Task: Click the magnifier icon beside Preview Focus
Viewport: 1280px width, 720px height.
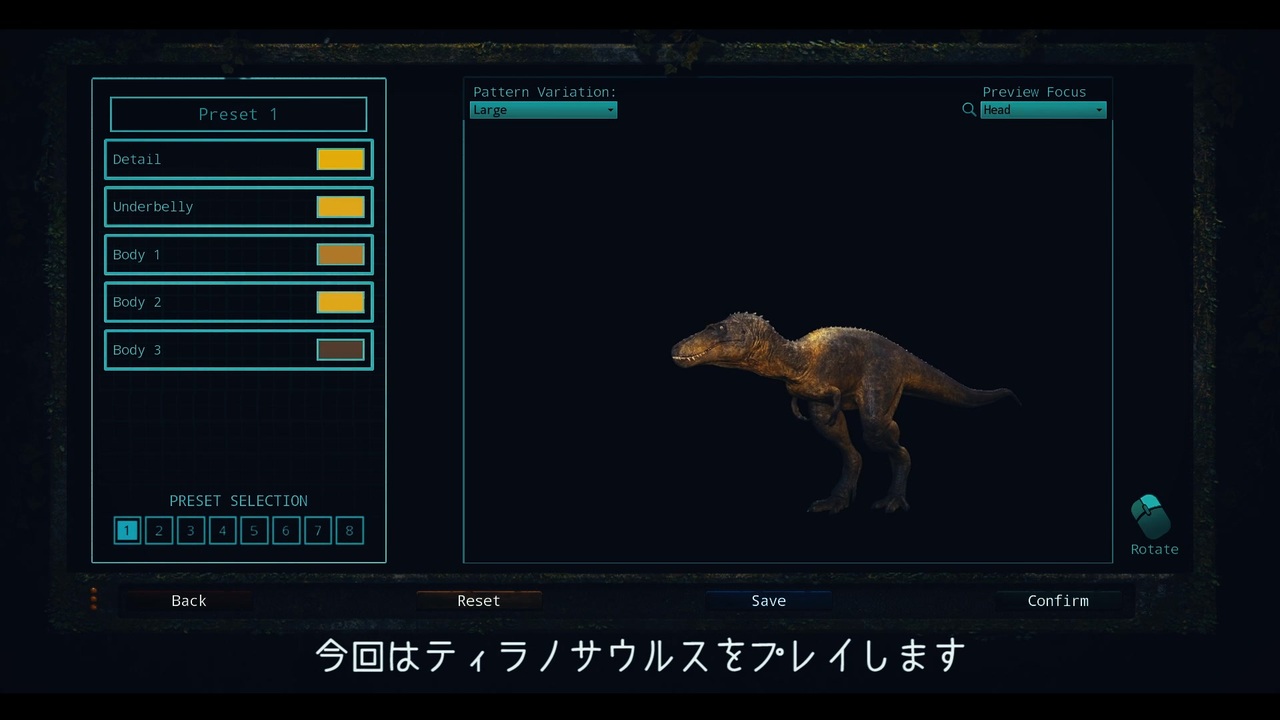Action: [x=969, y=110]
